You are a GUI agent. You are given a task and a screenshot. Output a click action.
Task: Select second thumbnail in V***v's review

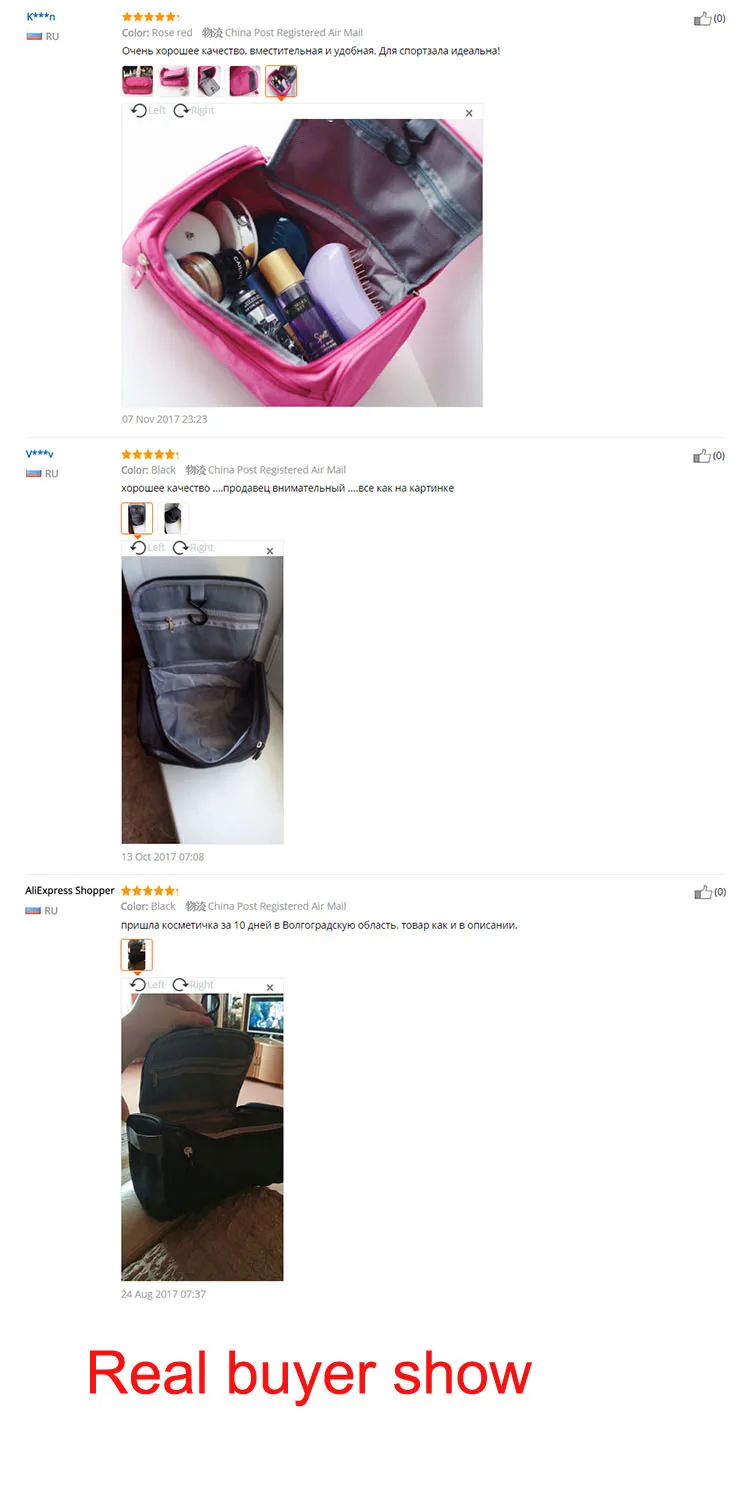[173, 518]
